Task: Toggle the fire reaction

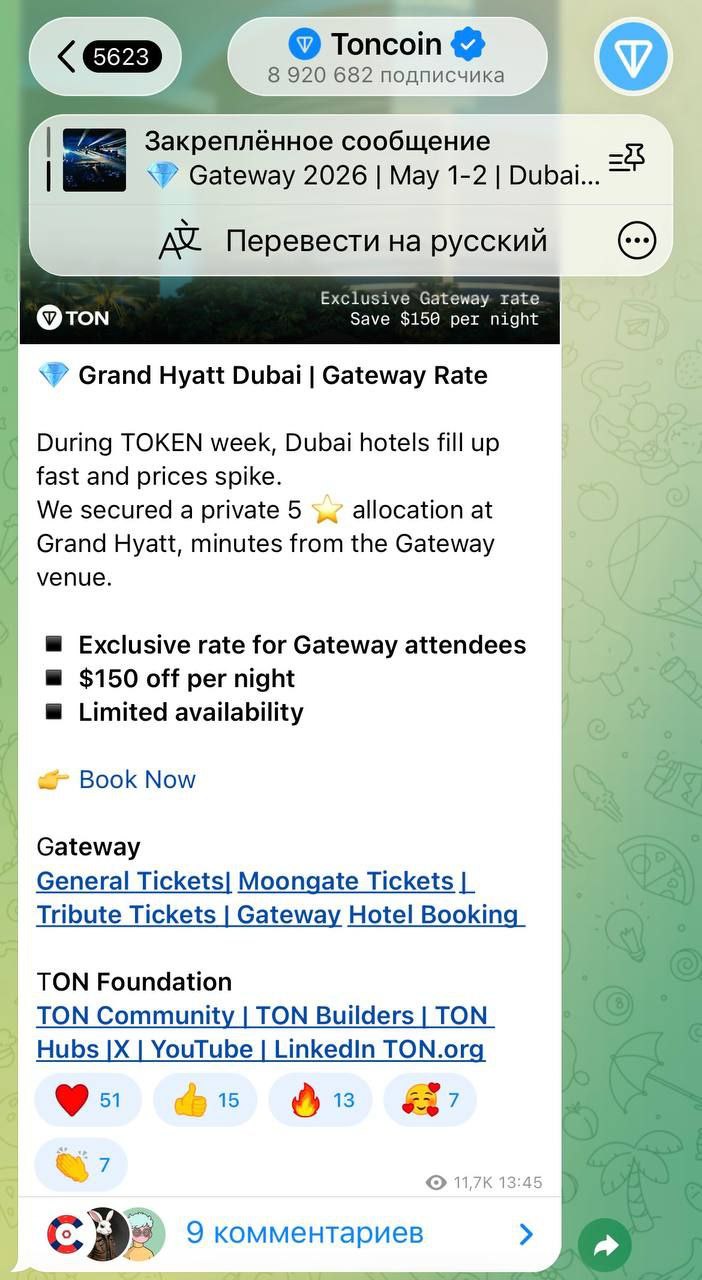Action: [320, 1100]
